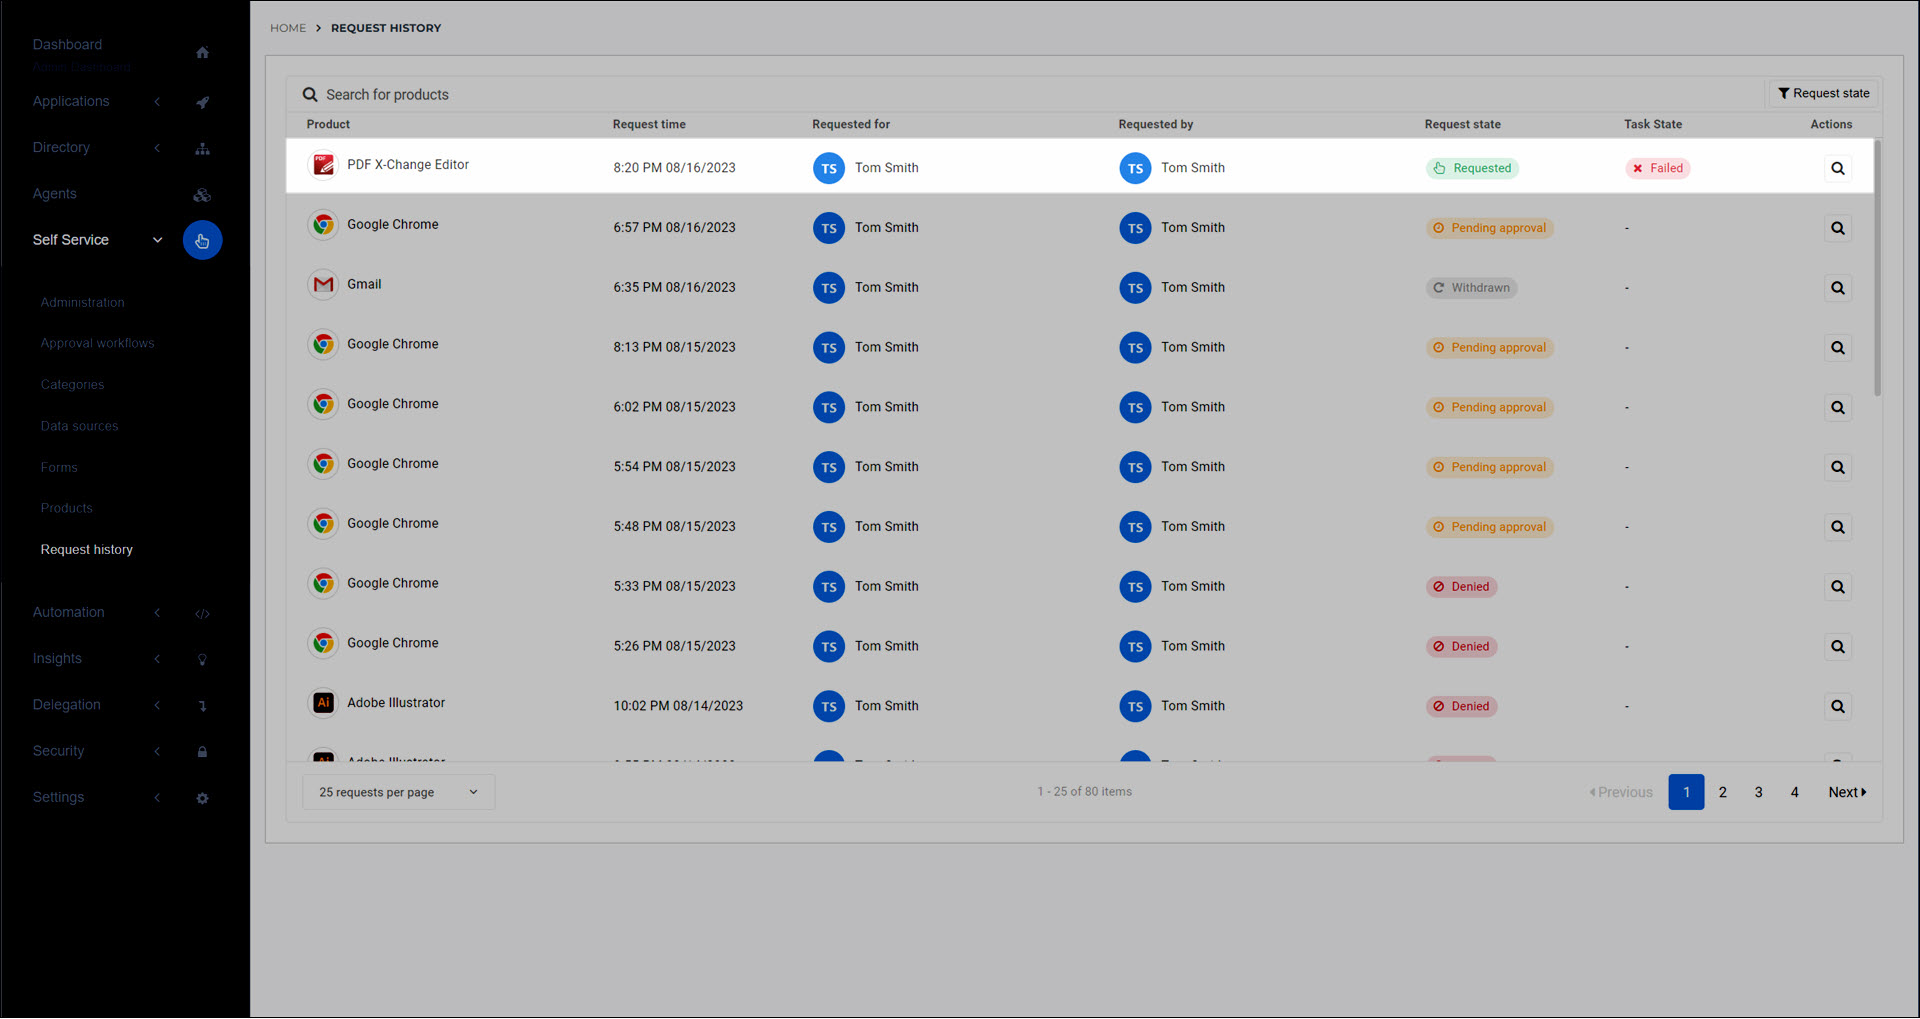This screenshot has width=1920, height=1019.
Task: Click the Automation code icon
Action: point(202,614)
